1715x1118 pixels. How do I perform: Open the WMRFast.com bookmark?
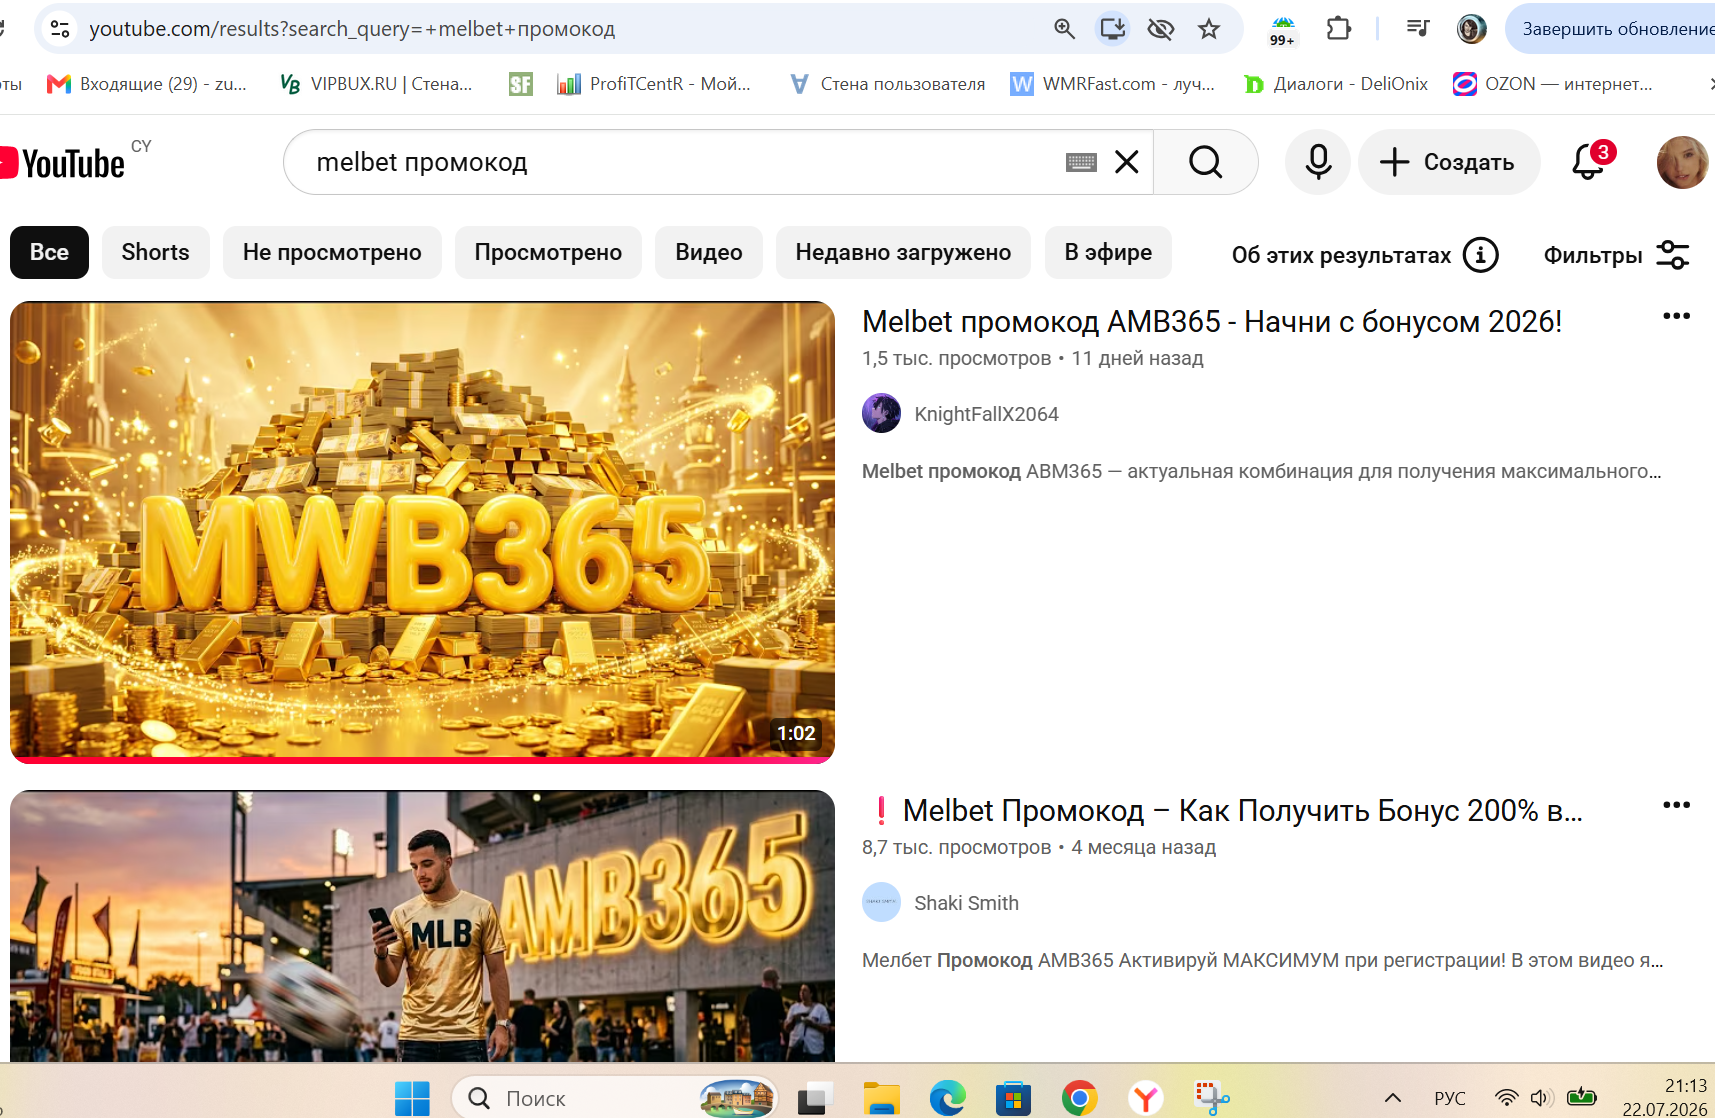pos(1113,84)
